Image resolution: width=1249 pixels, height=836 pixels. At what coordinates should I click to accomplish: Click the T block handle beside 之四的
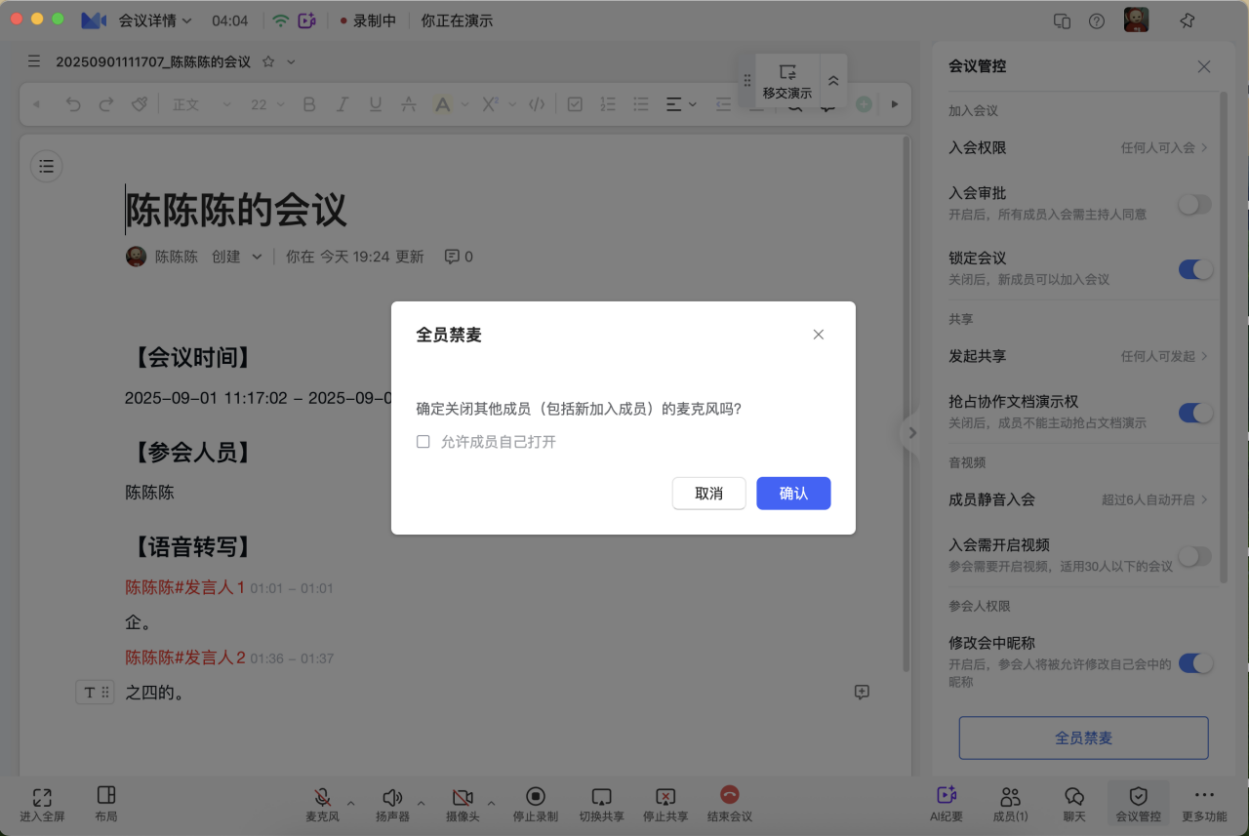click(95, 692)
